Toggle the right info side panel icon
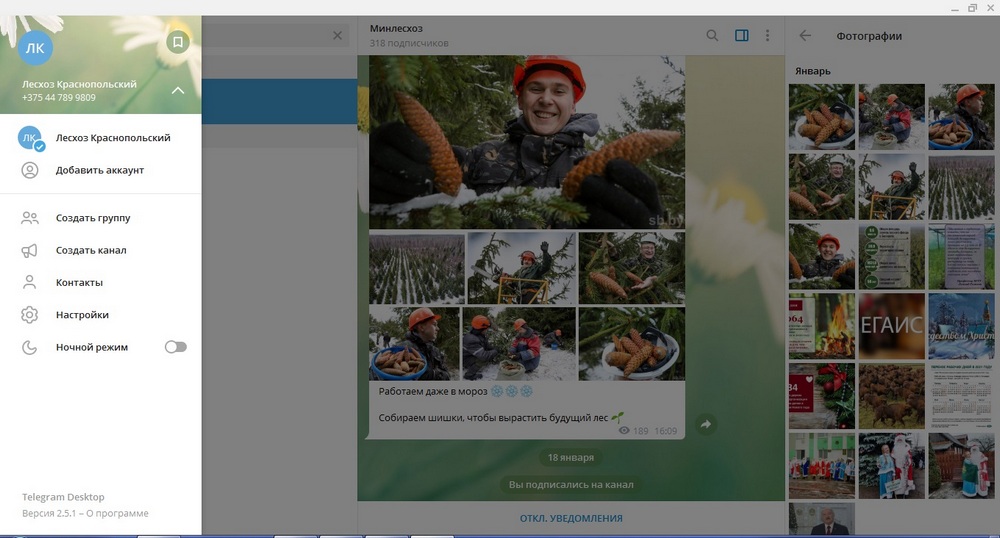The image size is (1000, 538). click(x=741, y=36)
